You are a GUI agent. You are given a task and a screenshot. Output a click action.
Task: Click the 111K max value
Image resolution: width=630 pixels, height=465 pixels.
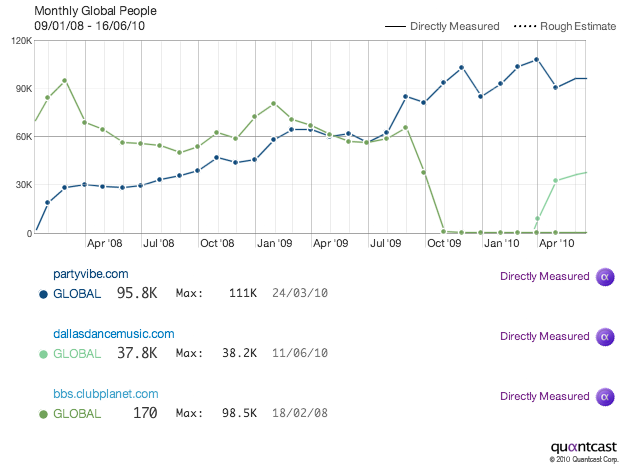243,293
